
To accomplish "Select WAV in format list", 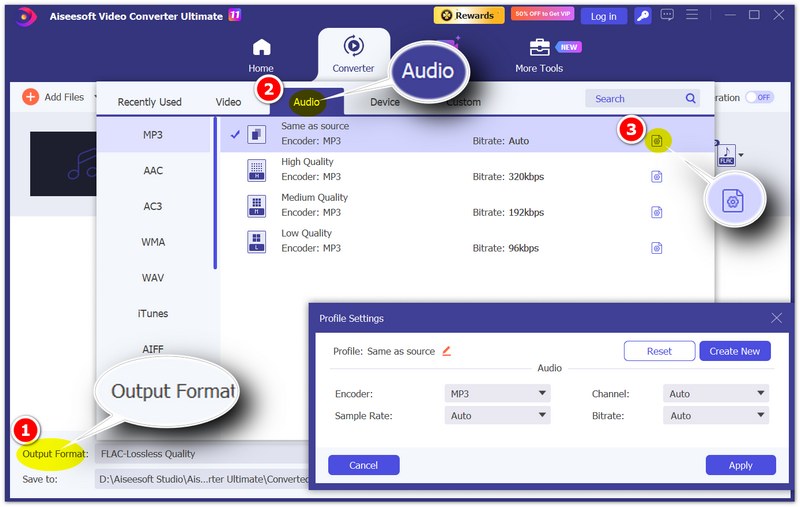I will click(x=153, y=277).
